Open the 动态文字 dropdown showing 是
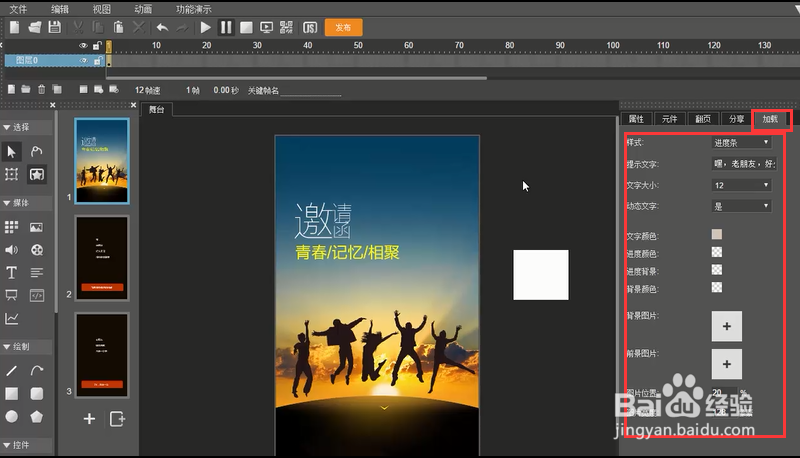Viewport: 800px width, 458px height. pos(741,206)
